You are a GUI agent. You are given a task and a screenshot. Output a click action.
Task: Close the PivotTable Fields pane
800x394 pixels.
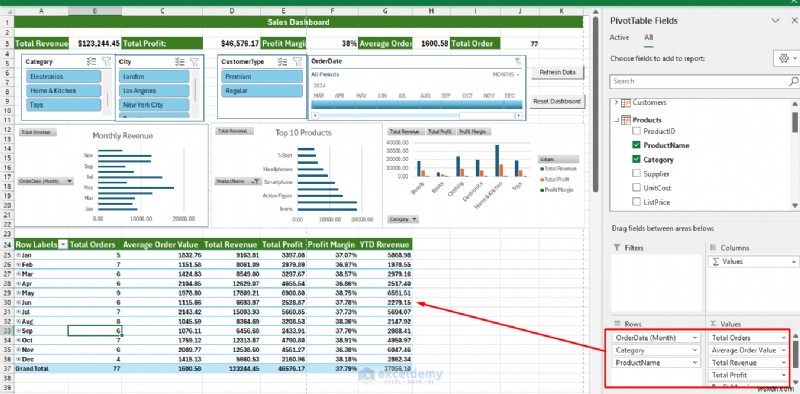pyautogui.click(x=795, y=20)
